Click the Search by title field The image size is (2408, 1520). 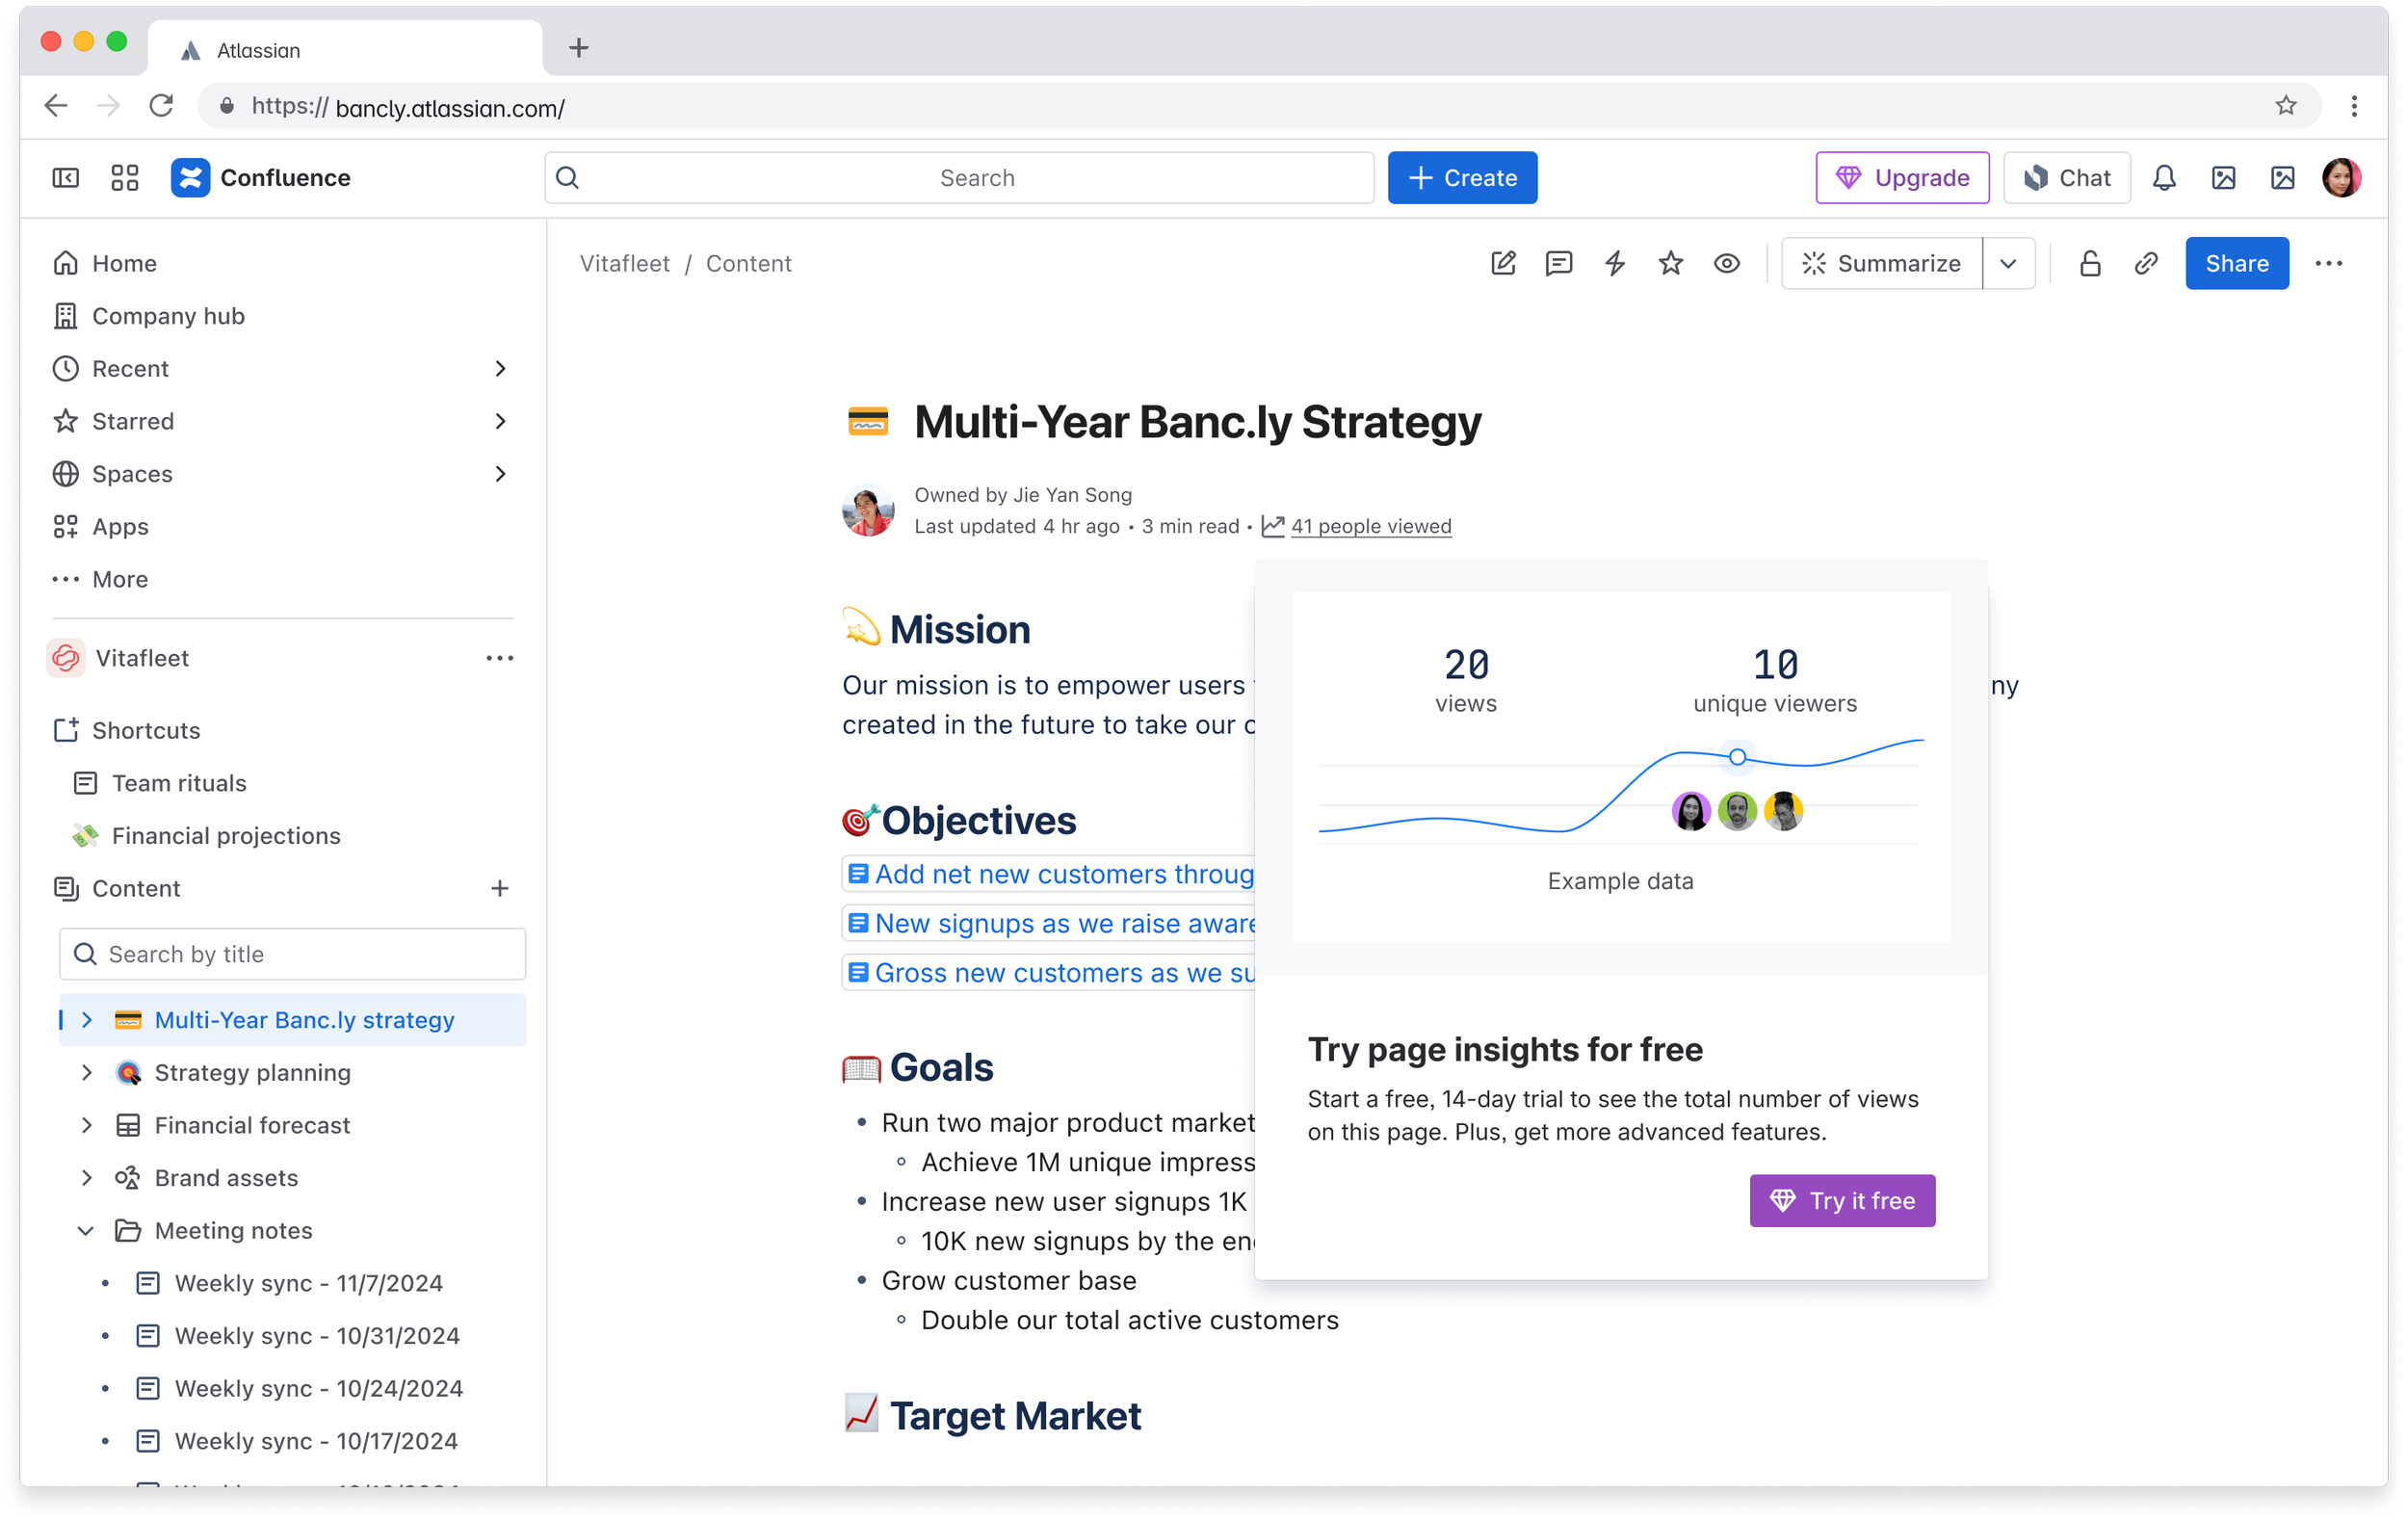pyautogui.click(x=292, y=954)
